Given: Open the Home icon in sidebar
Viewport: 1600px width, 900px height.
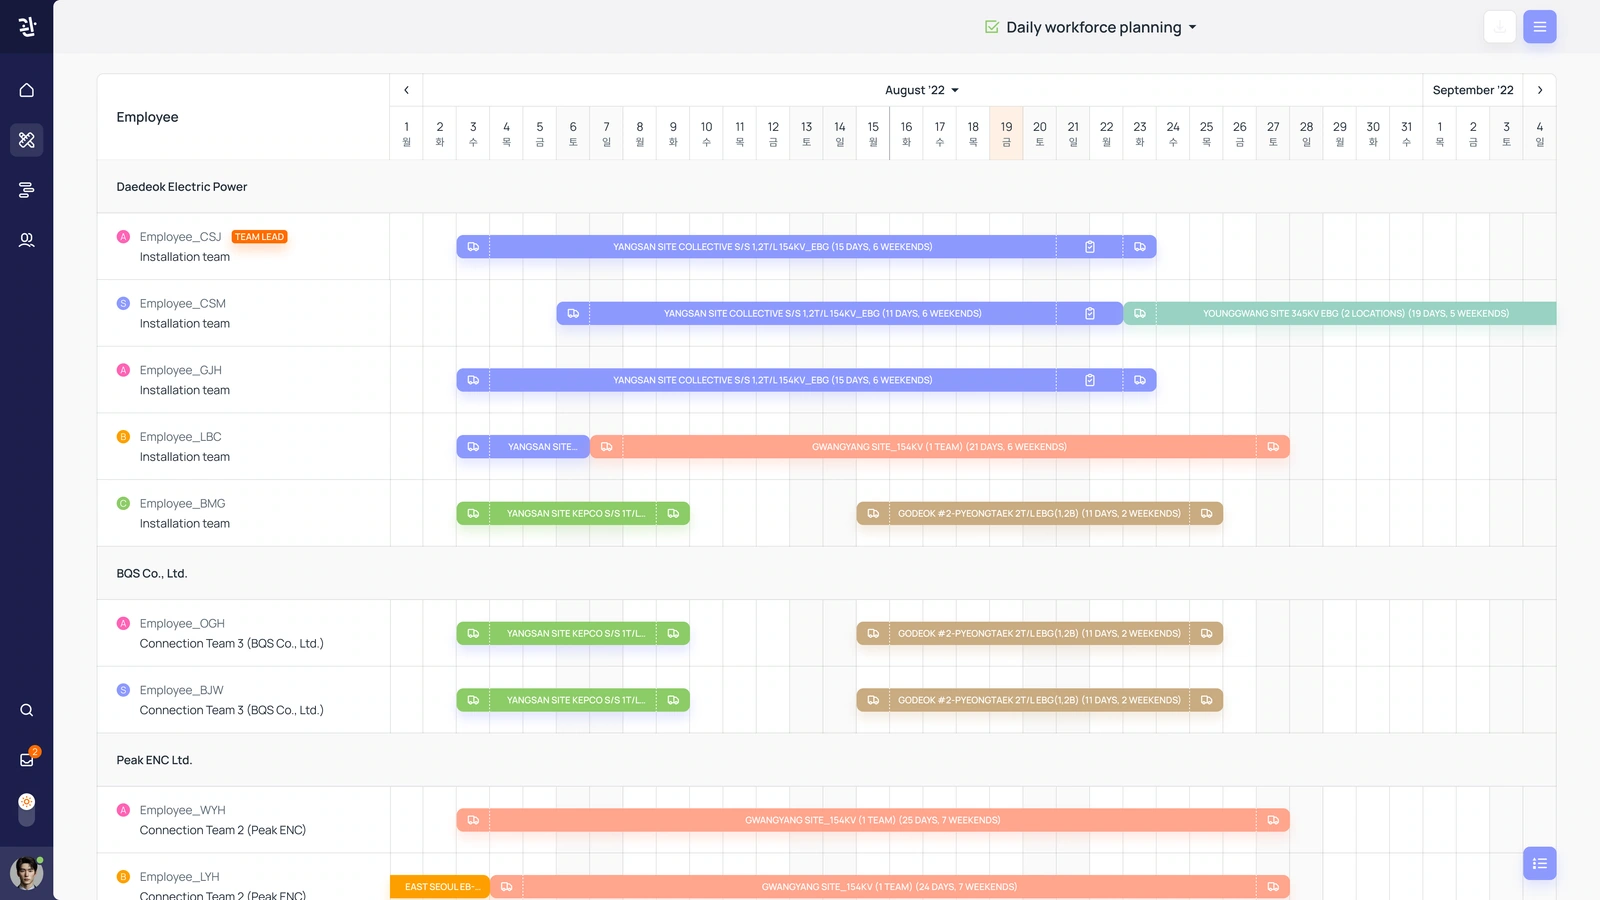Looking at the screenshot, I should pyautogui.click(x=27, y=90).
